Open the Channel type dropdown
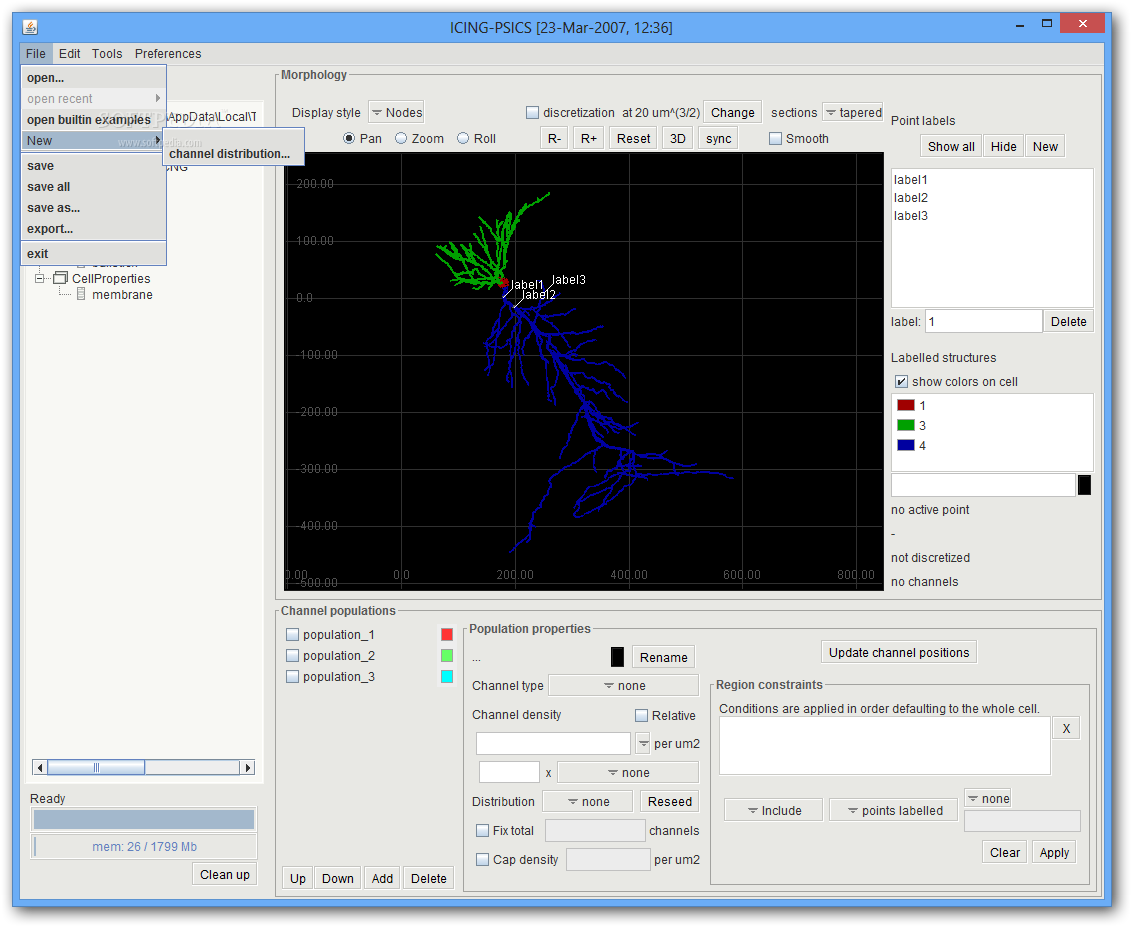Image resolution: width=1132 pixels, height=927 pixels. pos(624,686)
